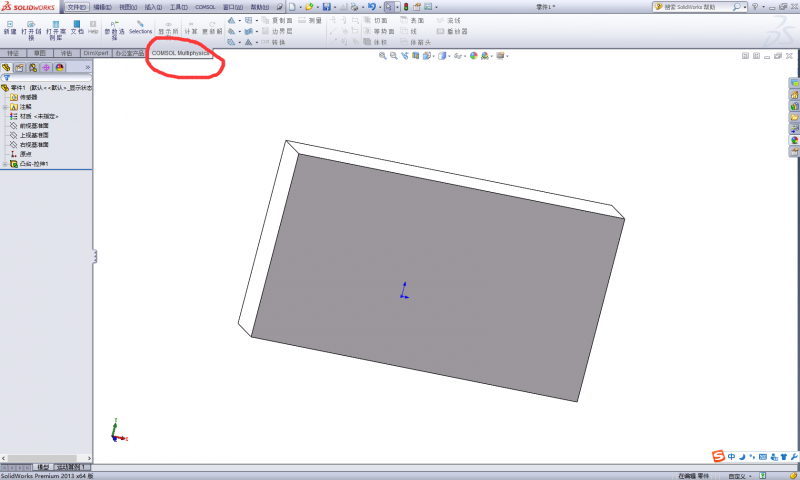The image size is (800, 480).
Task: Click the COMSOL Selections icon
Action: [x=140, y=28]
